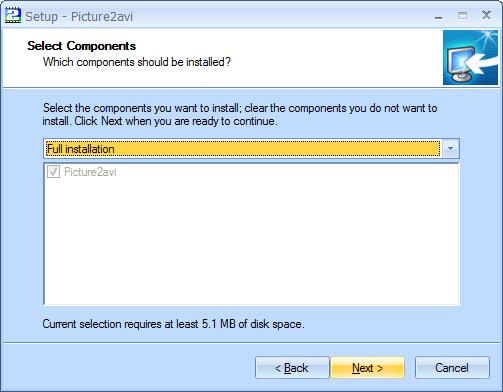Click Next to continue setup
The image size is (503, 392).
pyautogui.click(x=367, y=368)
